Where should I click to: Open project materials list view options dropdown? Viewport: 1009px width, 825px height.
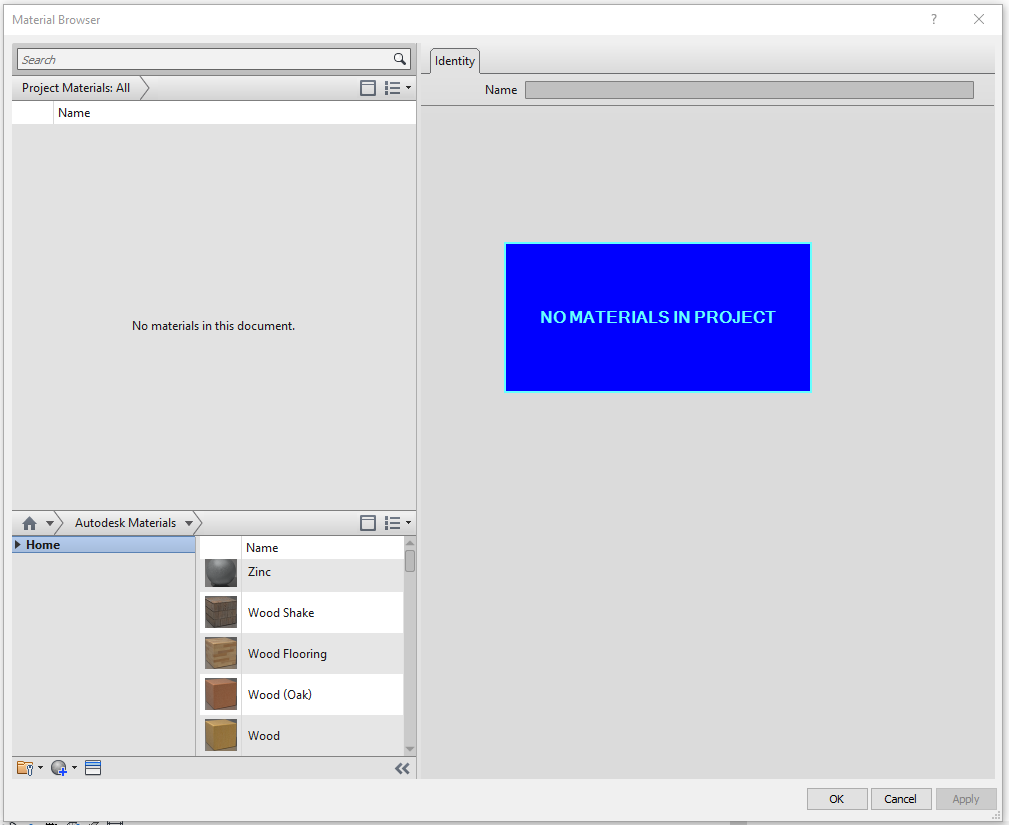(x=398, y=88)
